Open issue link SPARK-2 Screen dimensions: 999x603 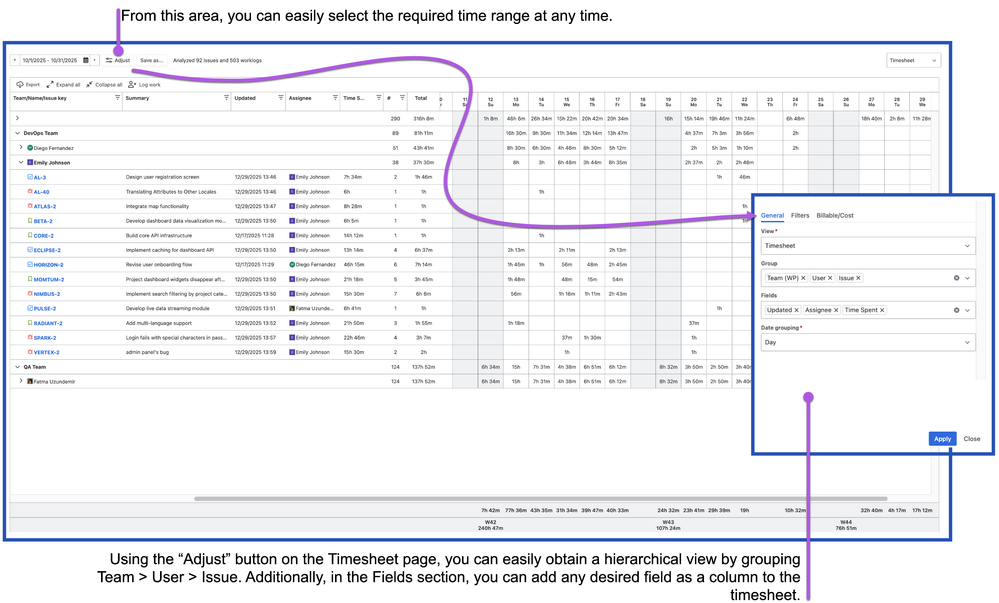click(45, 338)
